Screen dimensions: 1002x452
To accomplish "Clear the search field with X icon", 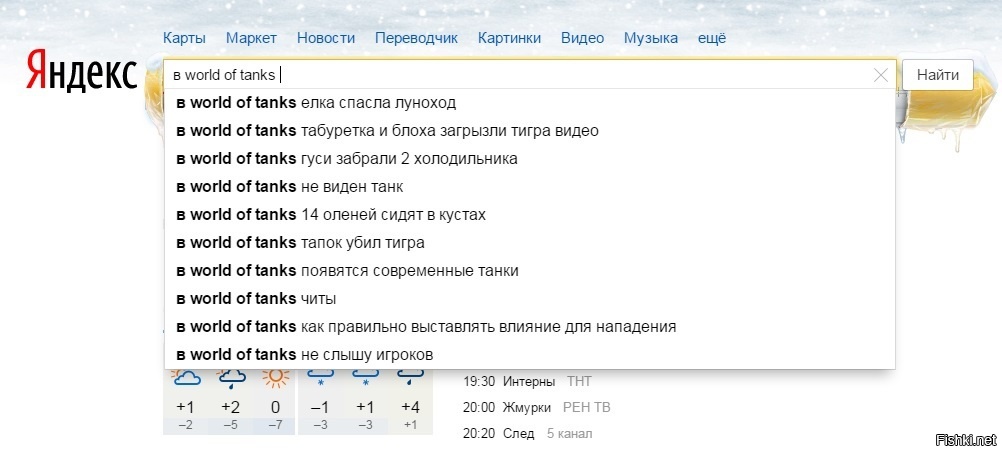I will pos(881,75).
